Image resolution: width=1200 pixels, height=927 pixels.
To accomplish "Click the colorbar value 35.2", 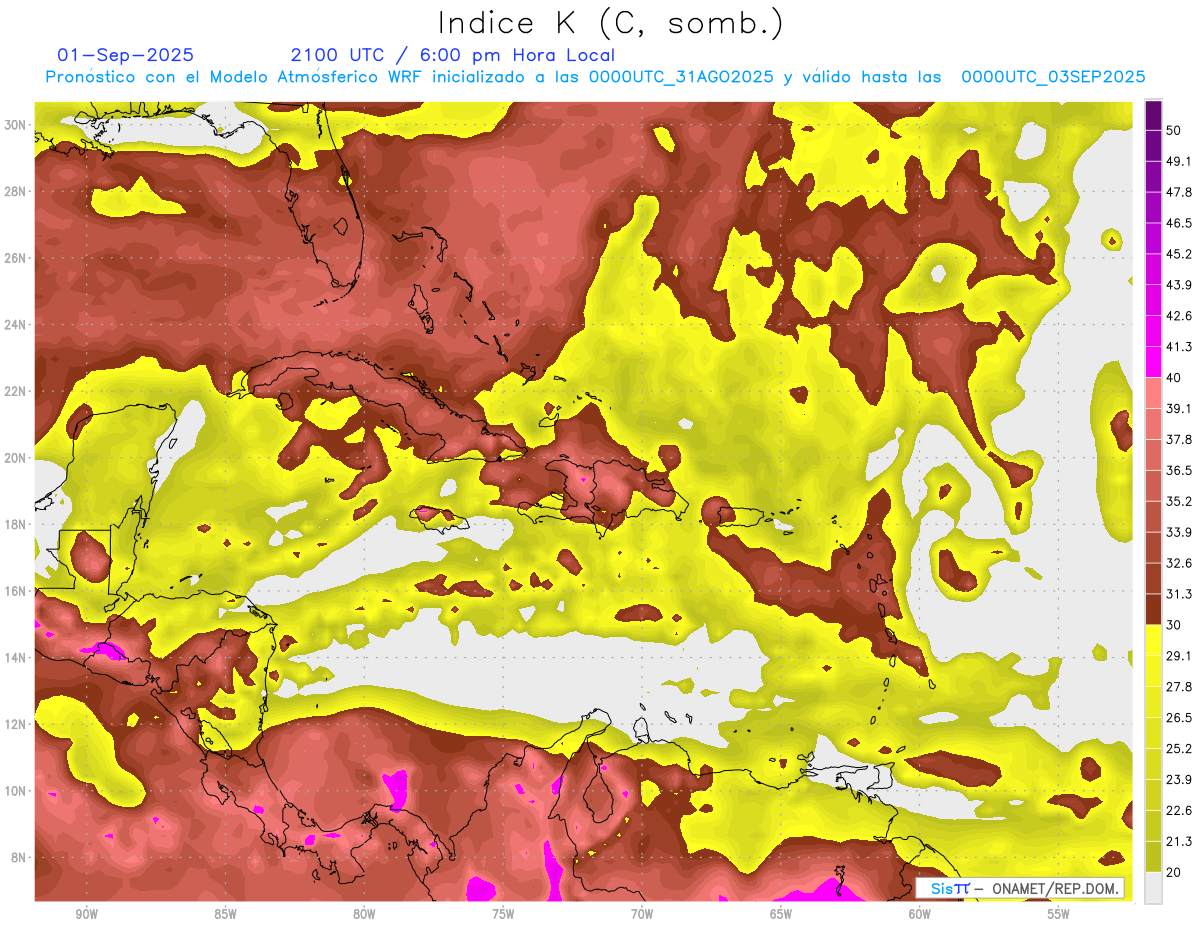I will pos(1178,502).
